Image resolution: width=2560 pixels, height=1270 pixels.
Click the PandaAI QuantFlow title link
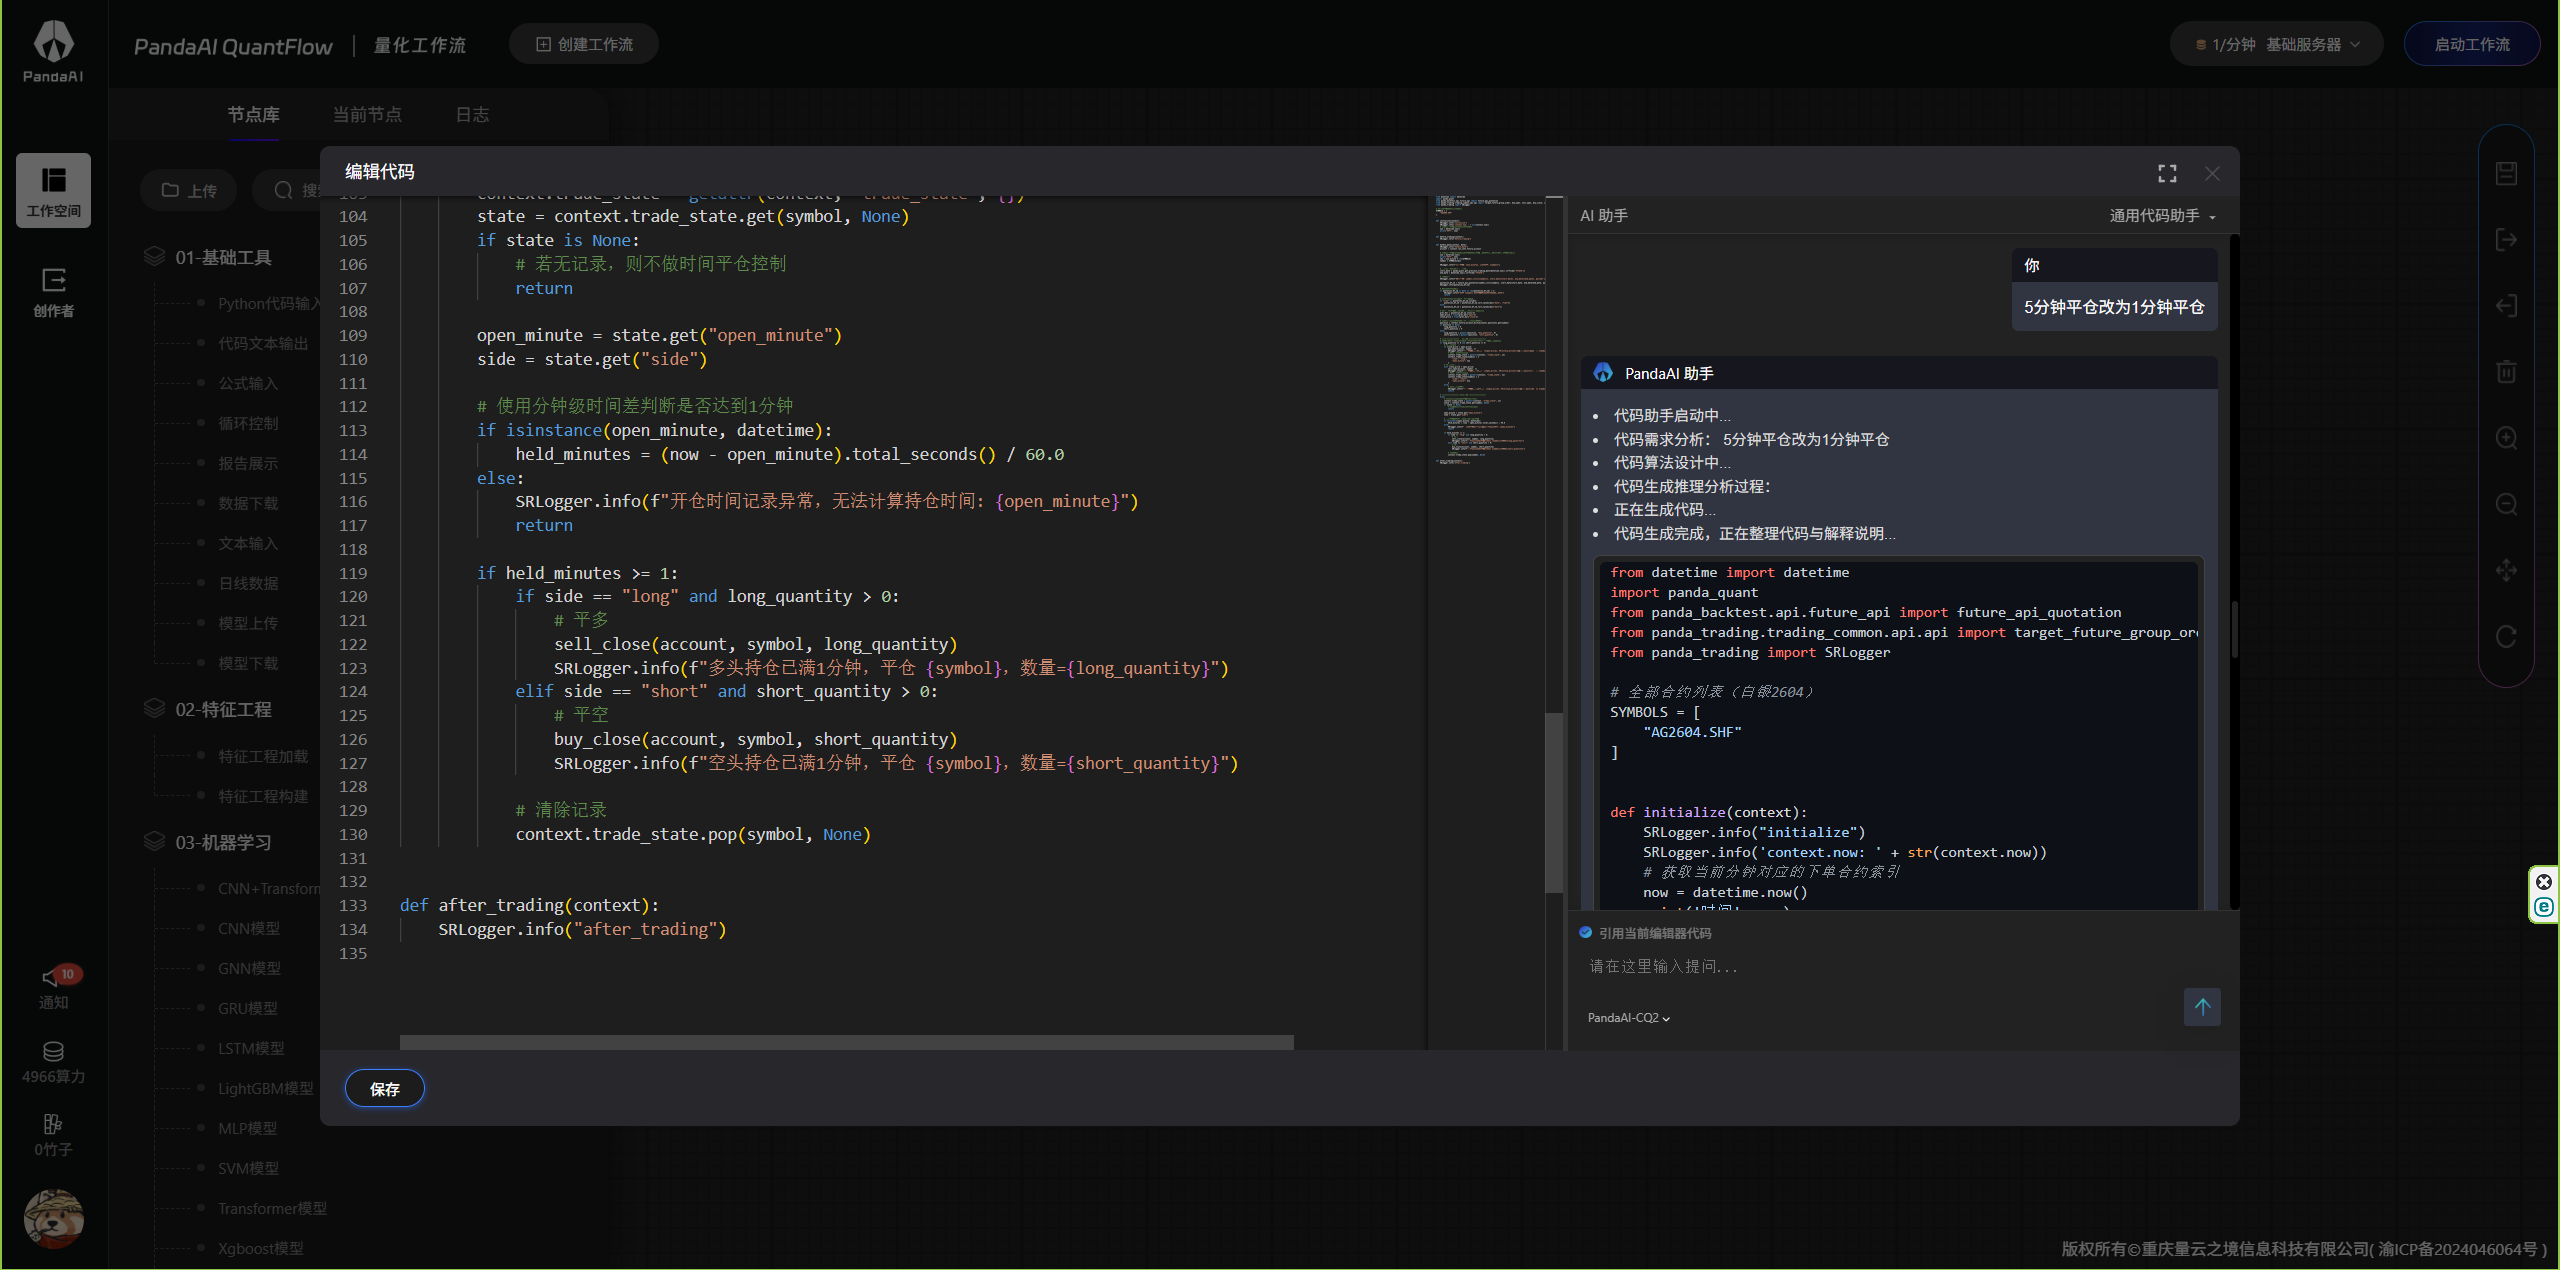(x=233, y=47)
